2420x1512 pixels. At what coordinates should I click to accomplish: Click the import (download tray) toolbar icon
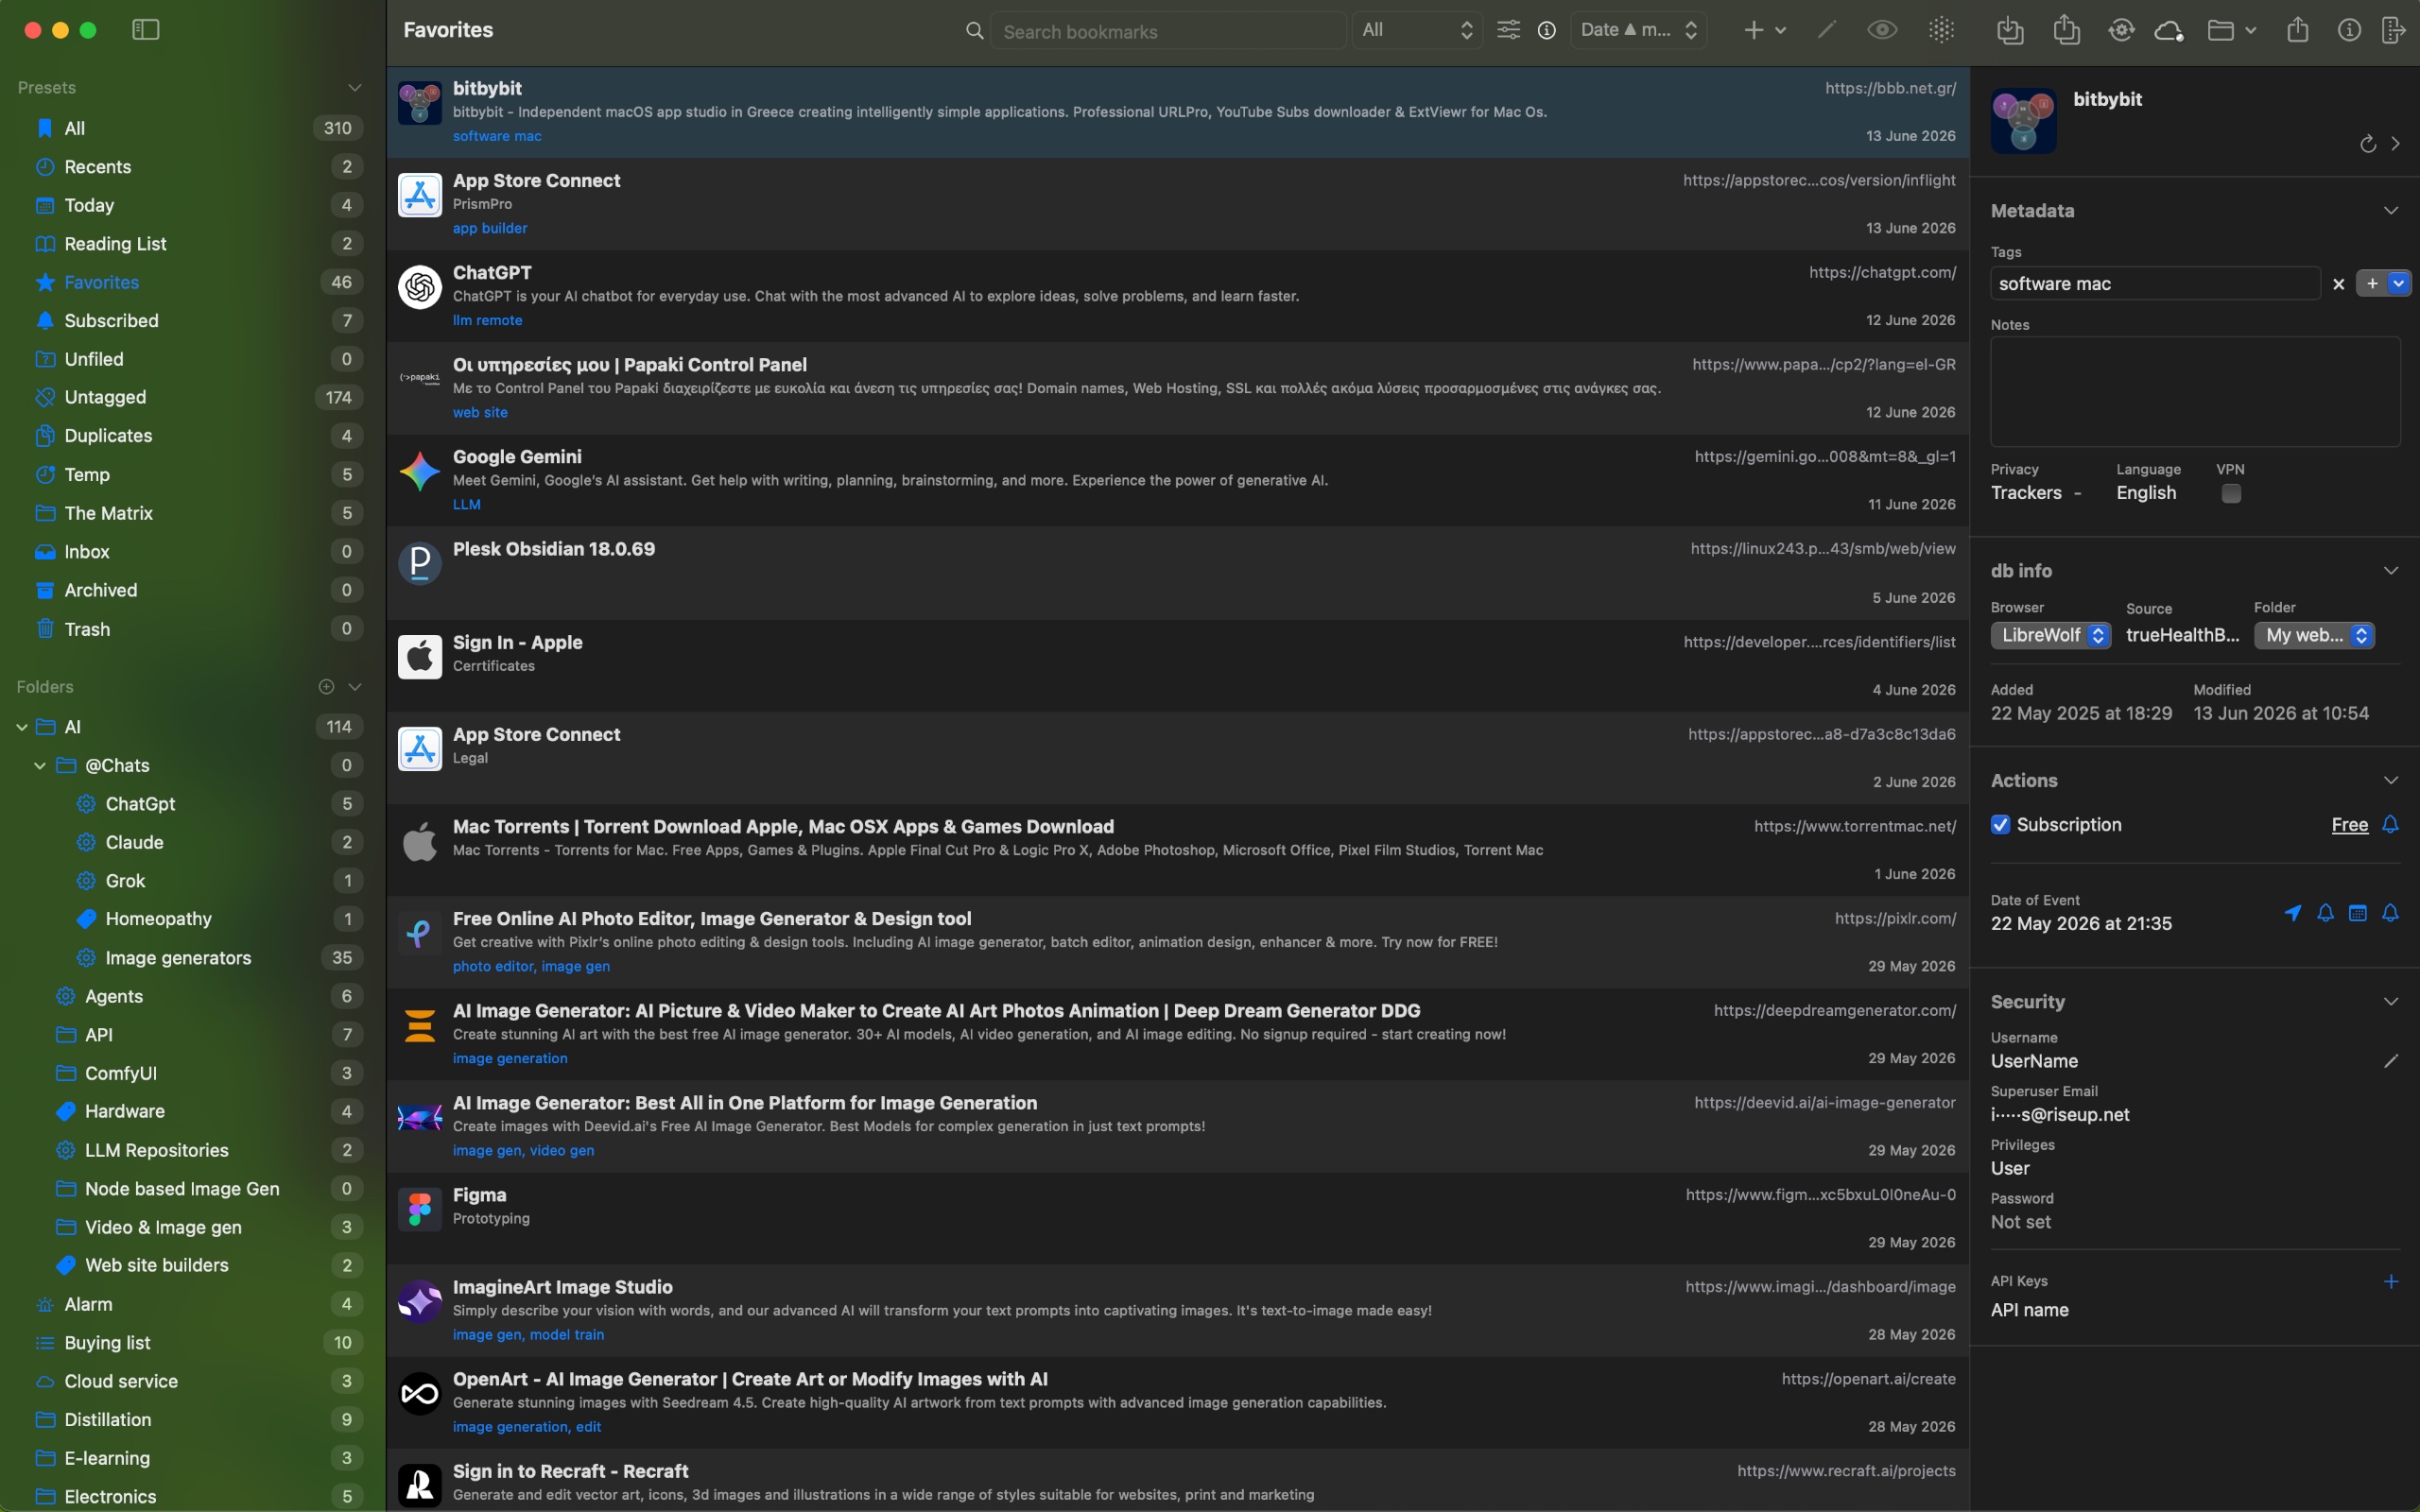pyautogui.click(x=2010, y=30)
